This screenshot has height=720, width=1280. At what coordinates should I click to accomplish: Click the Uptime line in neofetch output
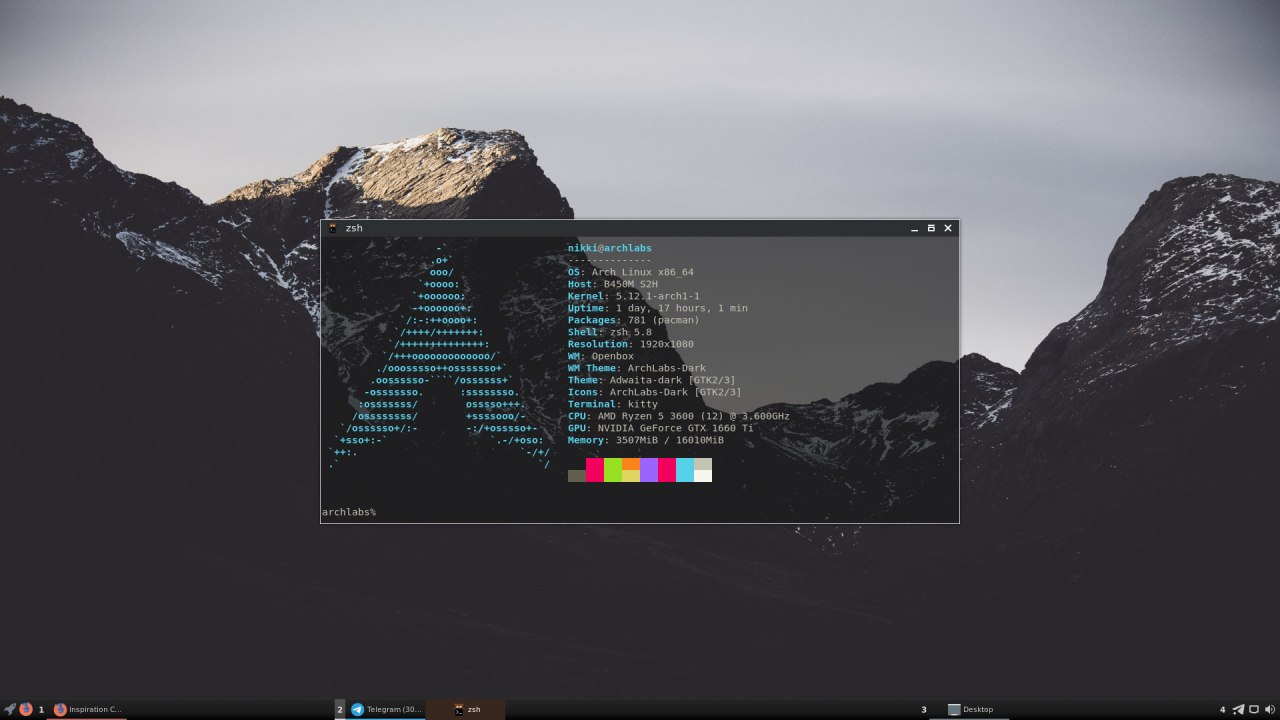pyautogui.click(x=658, y=308)
